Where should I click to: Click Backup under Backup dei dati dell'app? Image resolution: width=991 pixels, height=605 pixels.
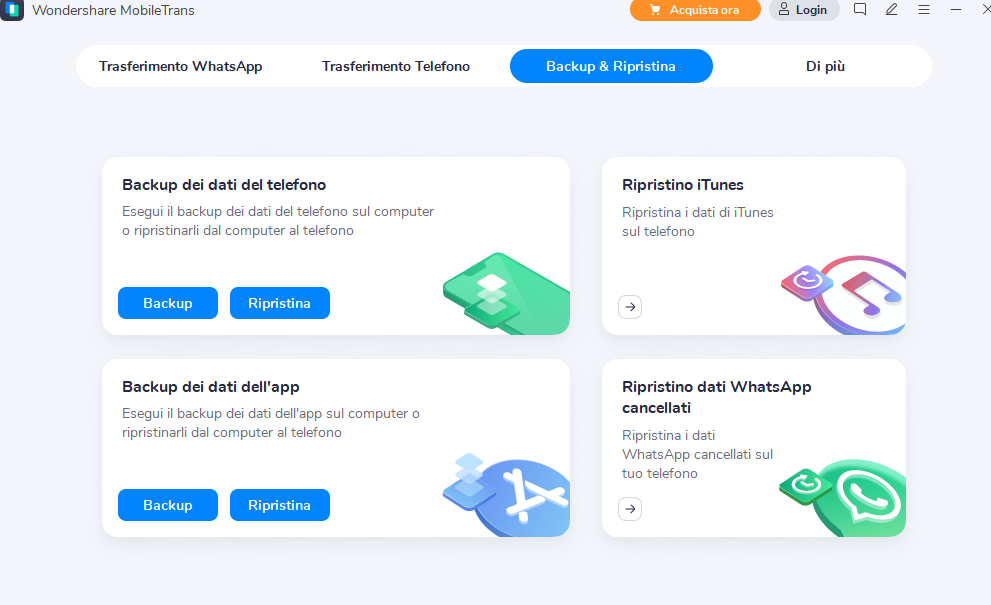167,505
